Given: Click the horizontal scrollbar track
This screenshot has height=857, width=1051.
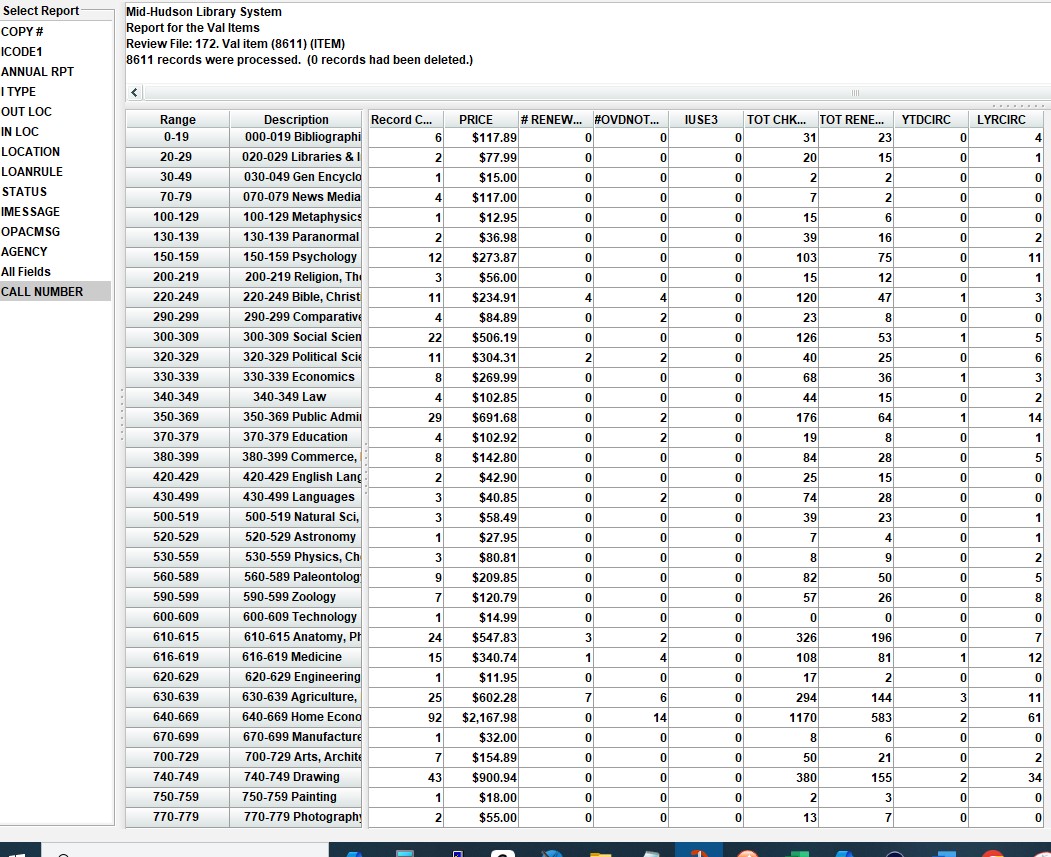Looking at the screenshot, I should coord(597,92).
